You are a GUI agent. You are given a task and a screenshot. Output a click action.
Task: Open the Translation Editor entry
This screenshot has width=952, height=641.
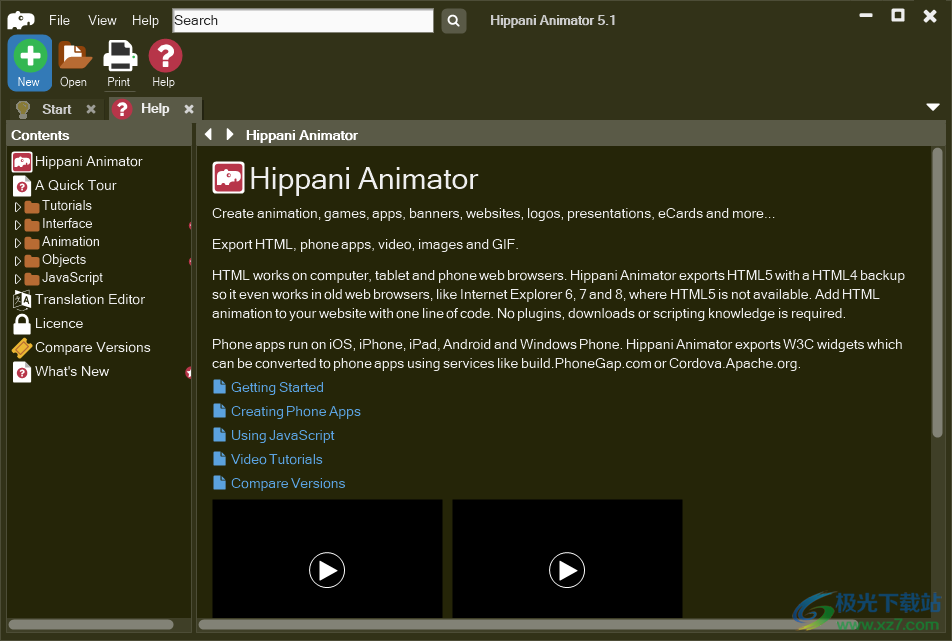tap(88, 299)
